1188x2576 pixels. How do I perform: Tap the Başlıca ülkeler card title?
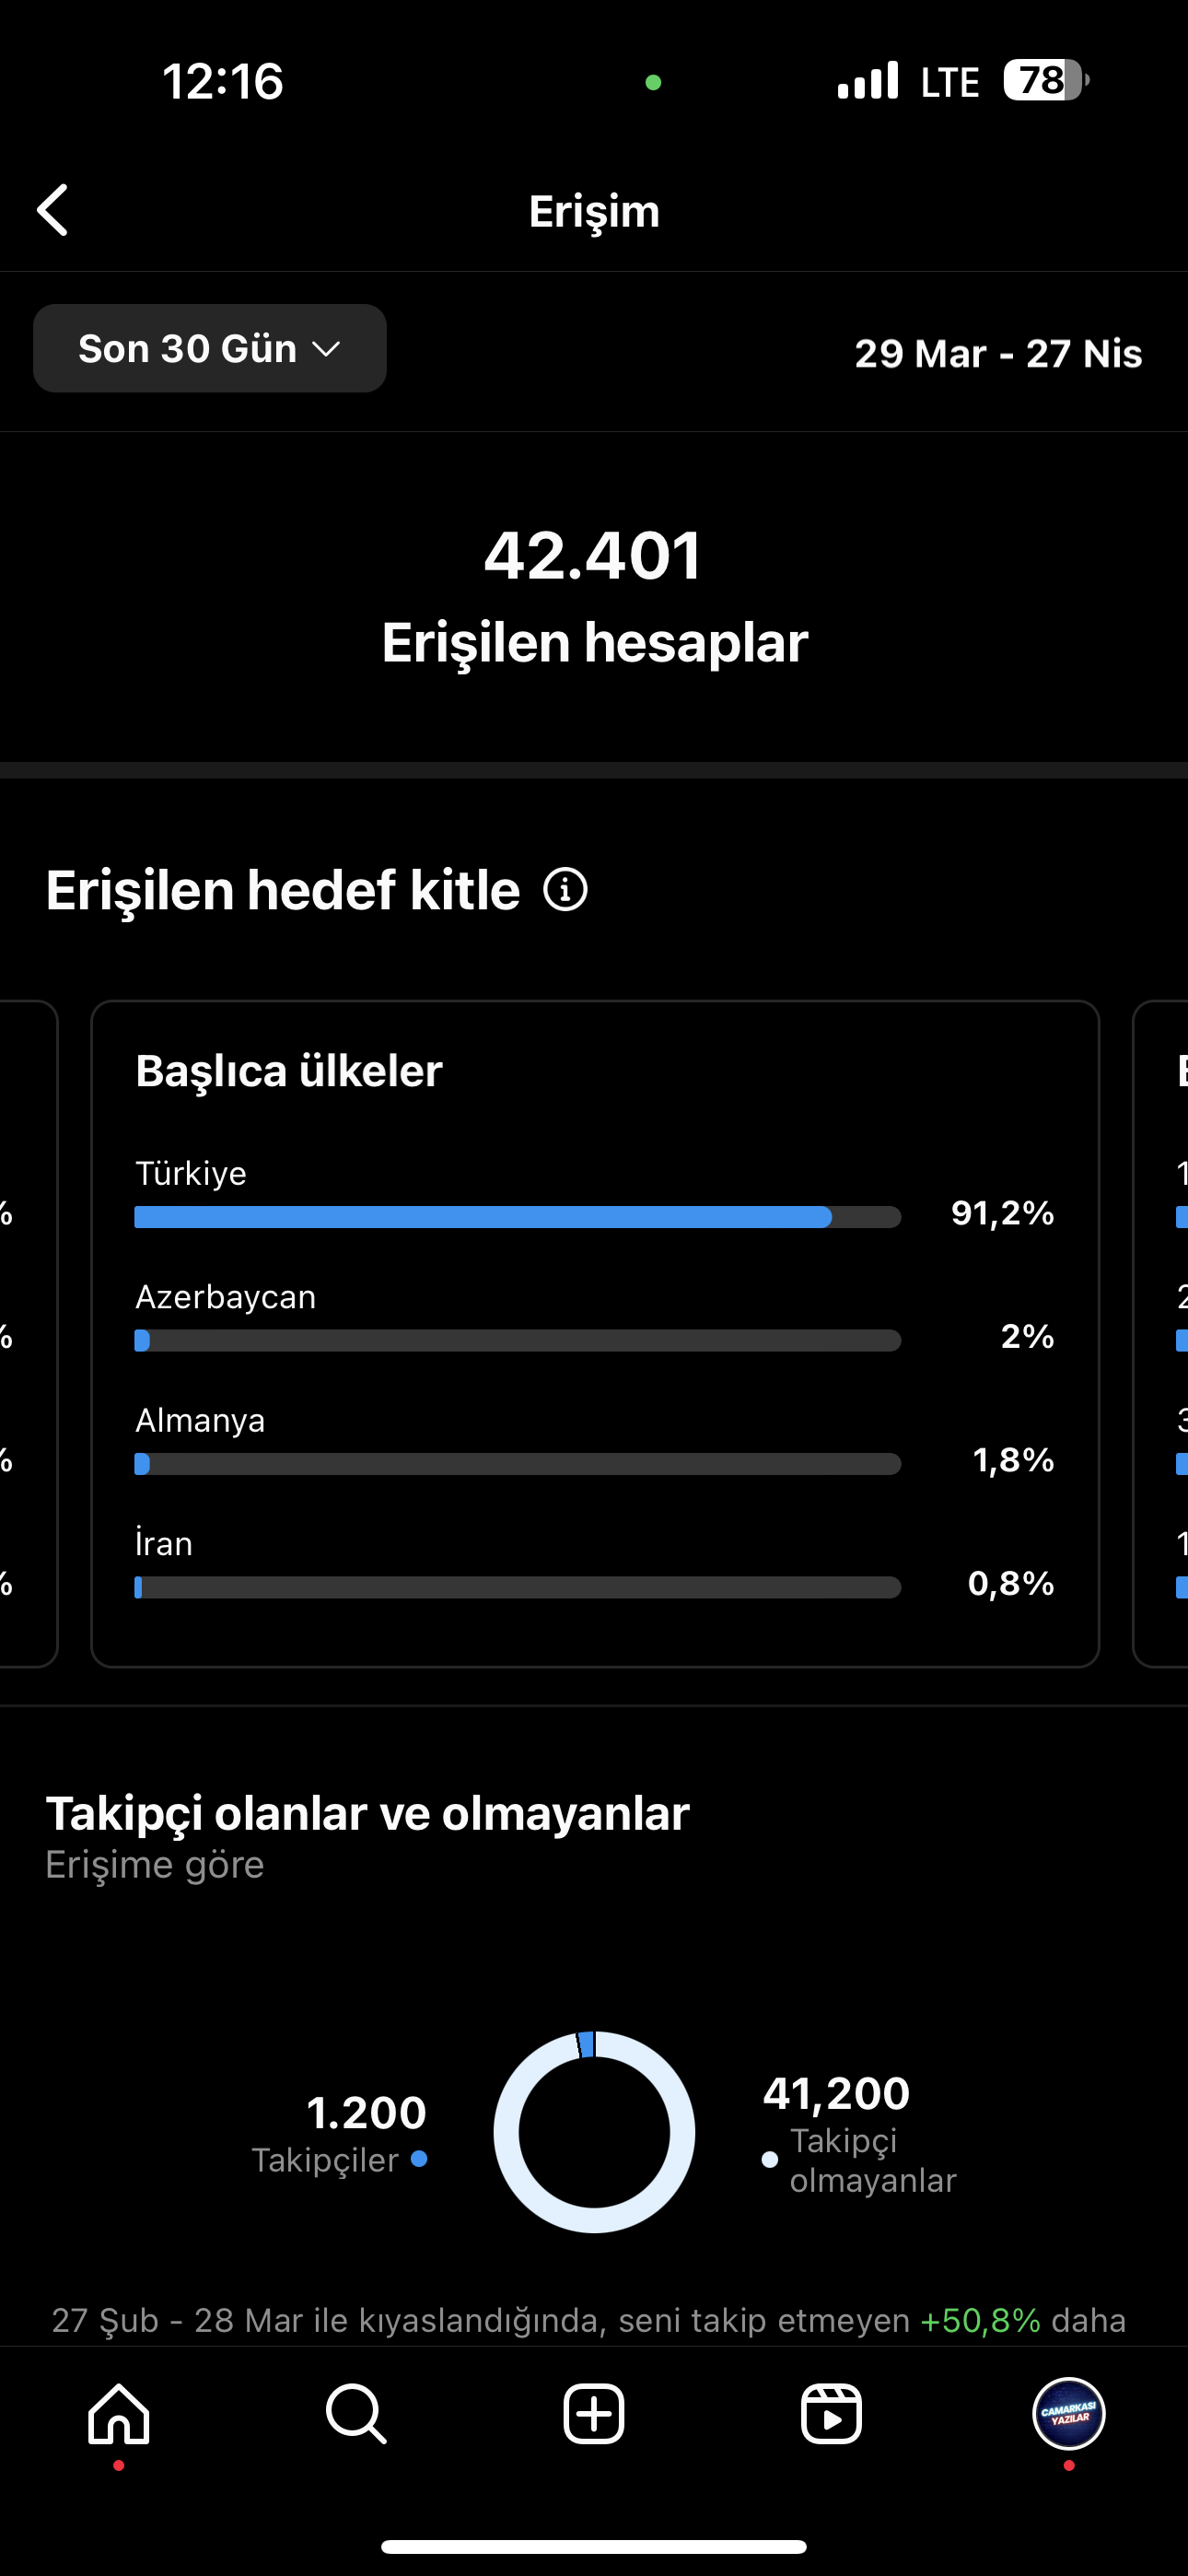click(x=289, y=1070)
